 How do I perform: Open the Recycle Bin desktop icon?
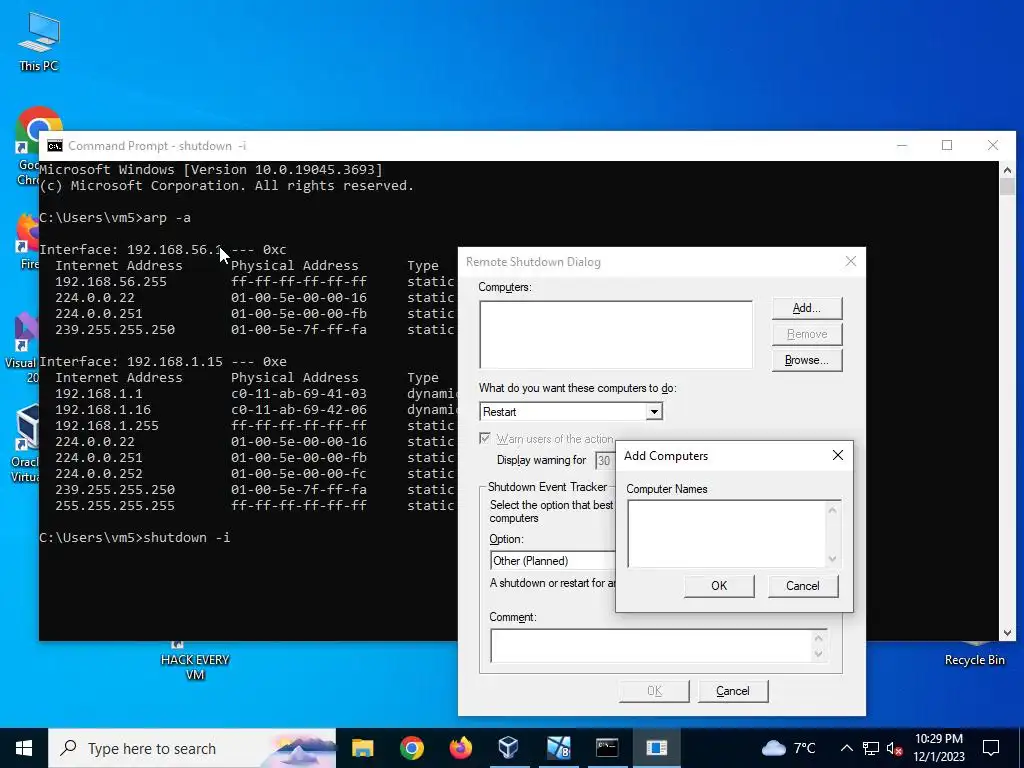(974, 655)
